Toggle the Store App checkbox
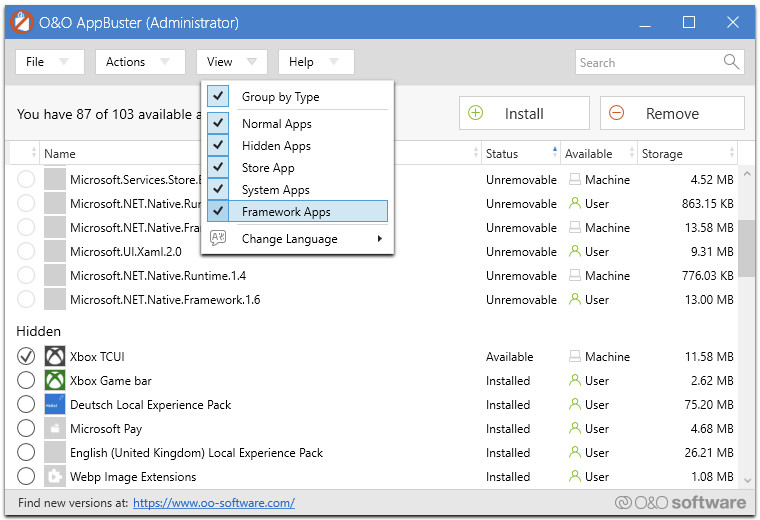The width and height of the screenshot is (760, 520). (218, 167)
